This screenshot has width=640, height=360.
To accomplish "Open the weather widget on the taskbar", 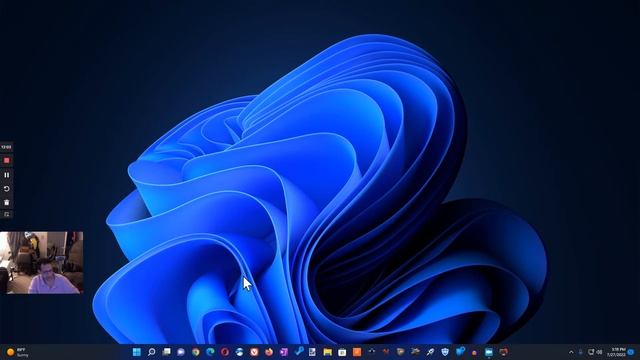I will pyautogui.click(x=18, y=352).
